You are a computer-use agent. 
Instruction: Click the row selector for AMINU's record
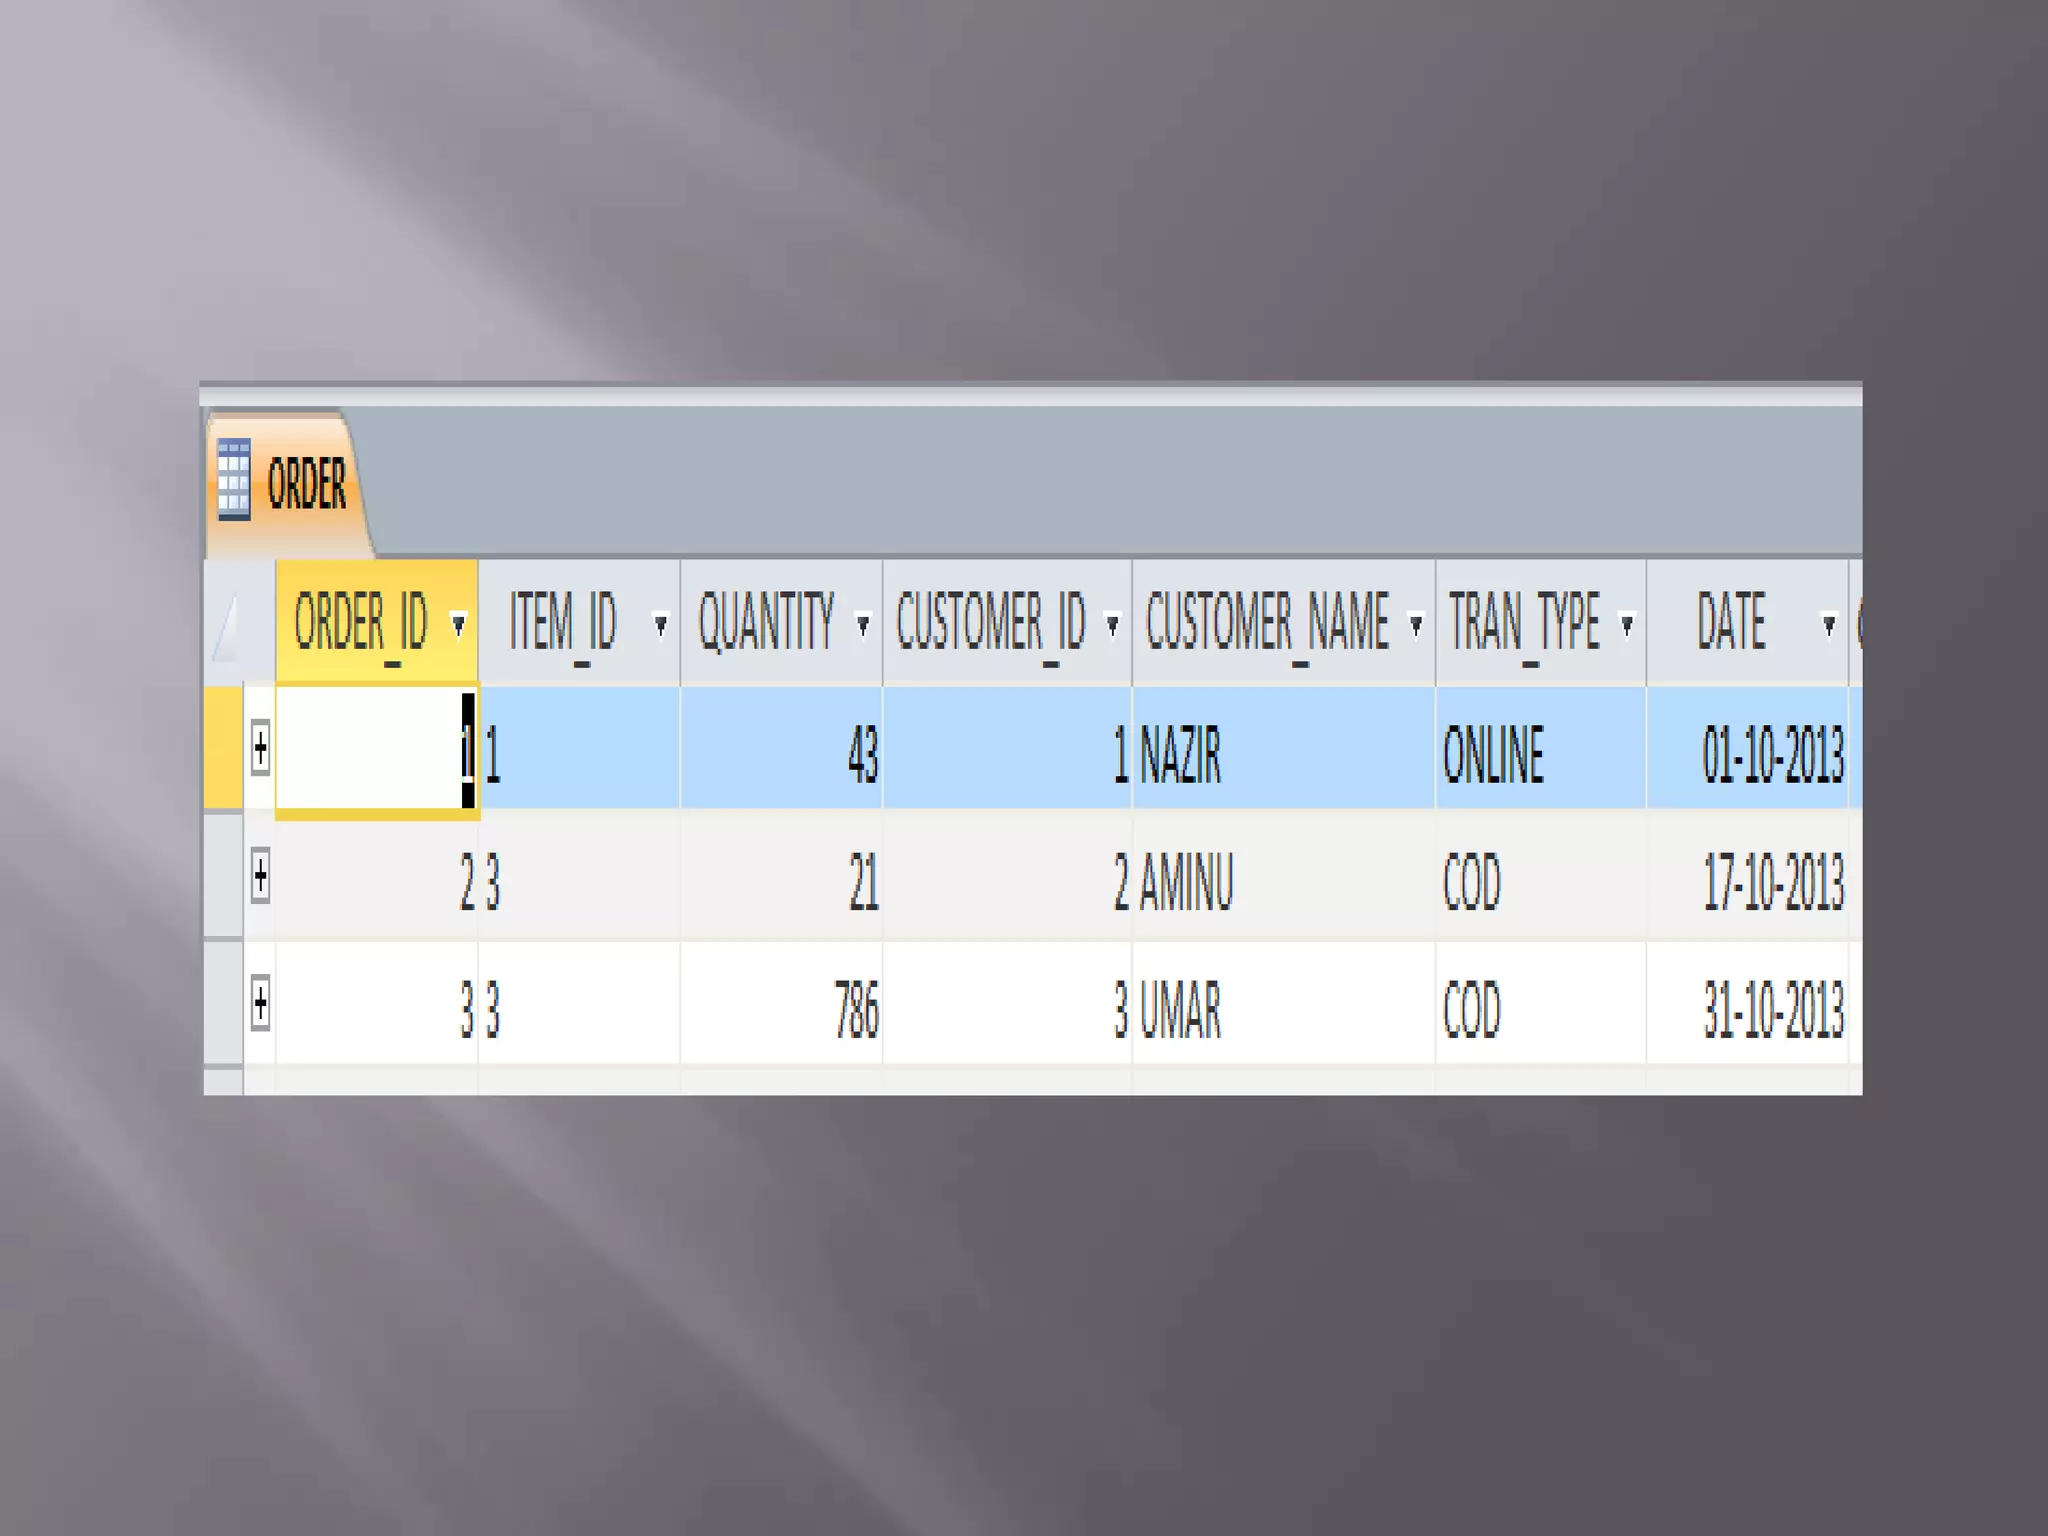[223, 876]
